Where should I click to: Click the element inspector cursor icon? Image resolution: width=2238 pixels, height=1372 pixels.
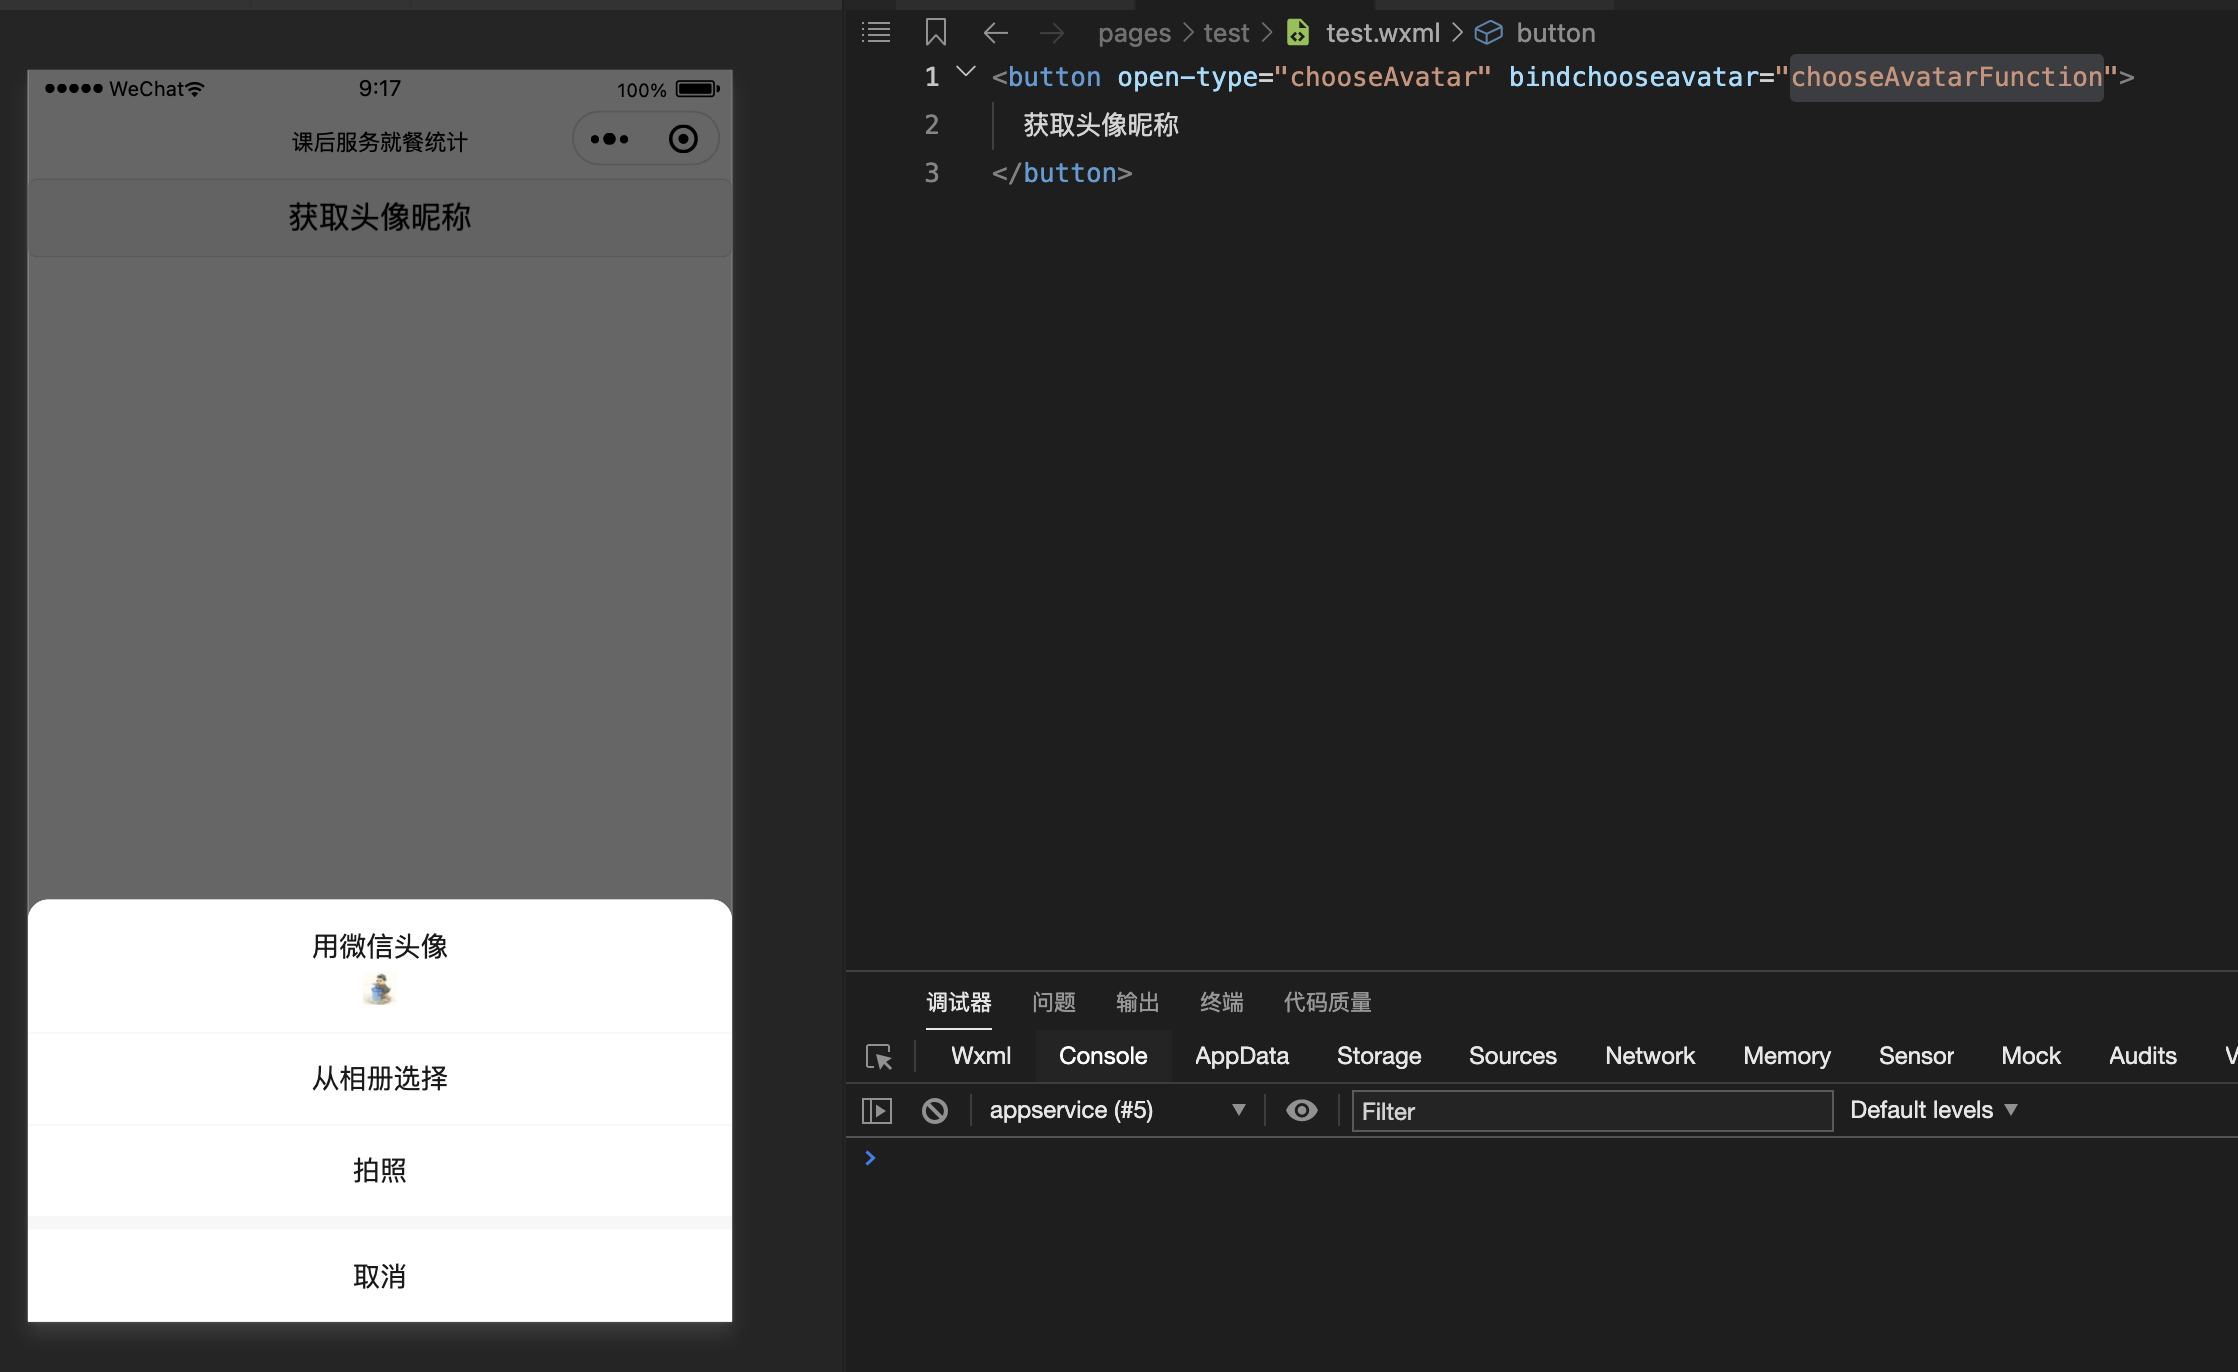879,1057
